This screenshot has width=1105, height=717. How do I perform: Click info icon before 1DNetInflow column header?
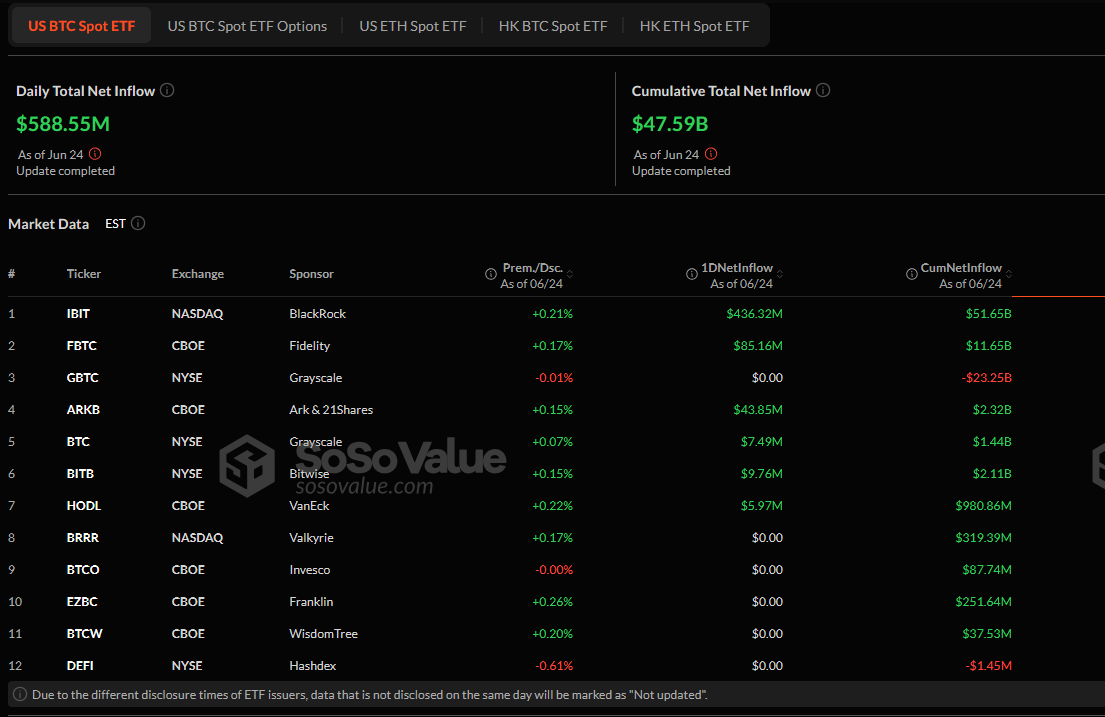click(x=692, y=274)
